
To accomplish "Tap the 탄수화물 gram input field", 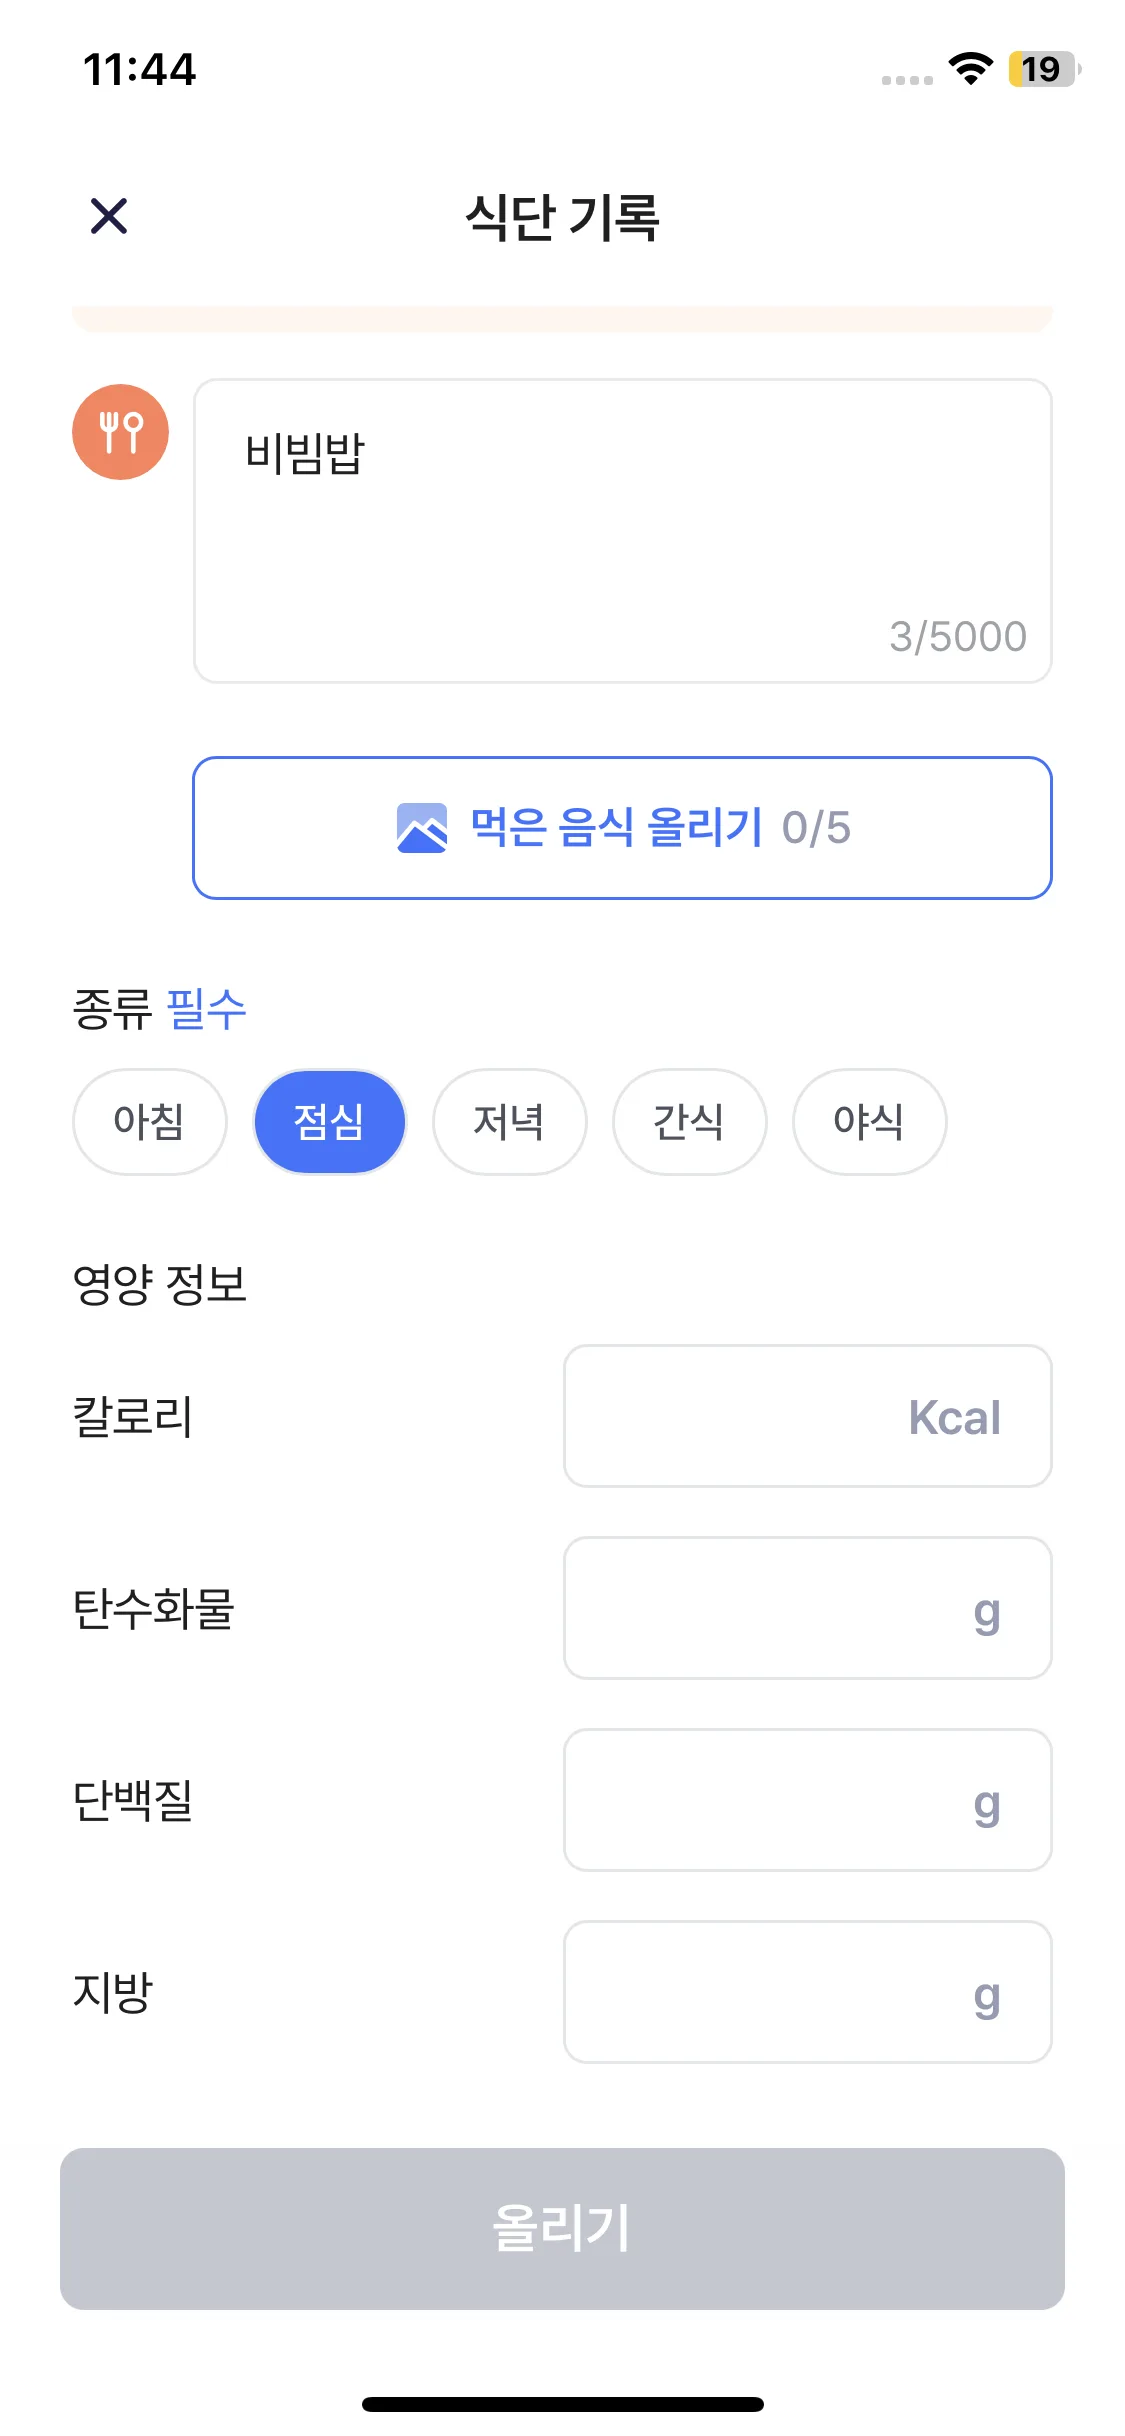I will pos(807,1608).
